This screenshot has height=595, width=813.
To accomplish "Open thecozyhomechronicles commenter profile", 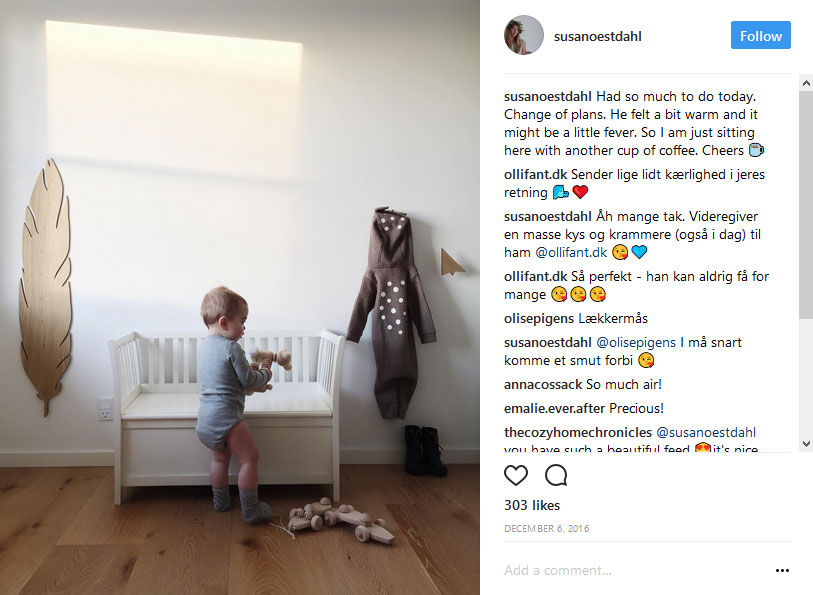I will coord(578,432).
